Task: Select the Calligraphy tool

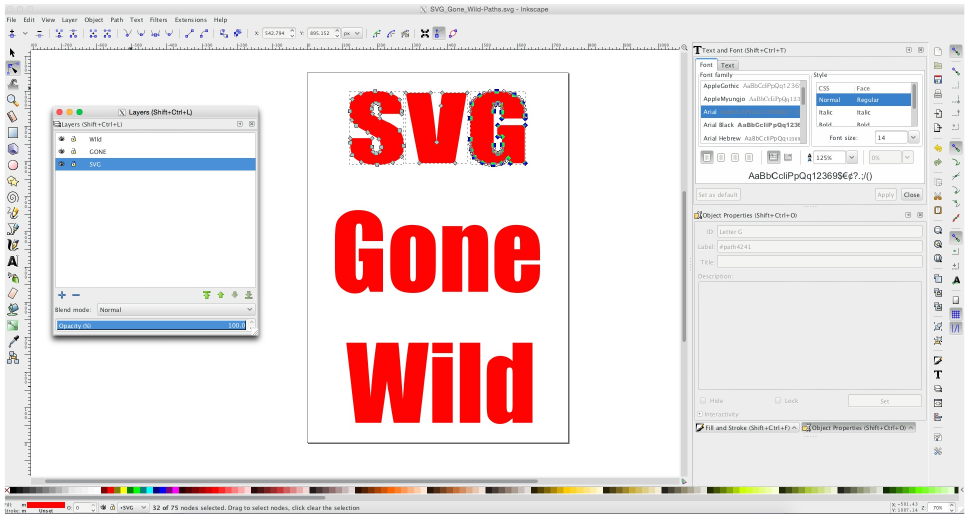Action: (x=12, y=246)
